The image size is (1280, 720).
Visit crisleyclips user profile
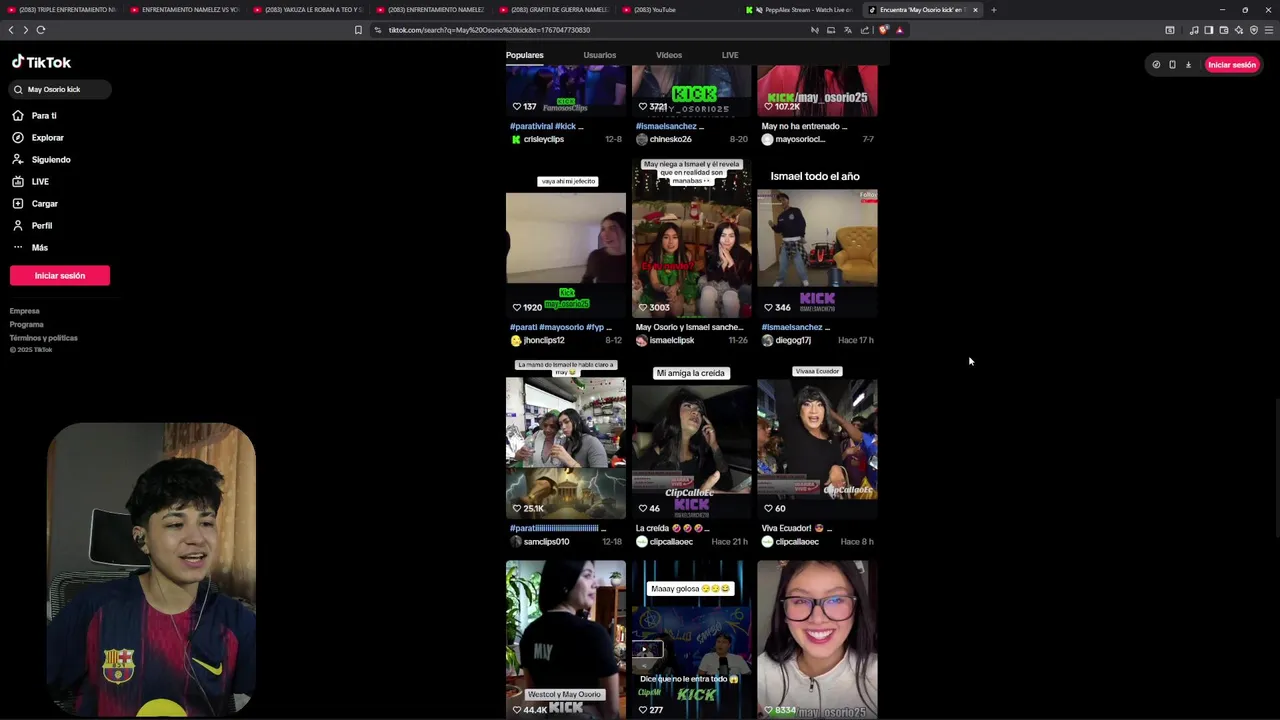pos(544,140)
